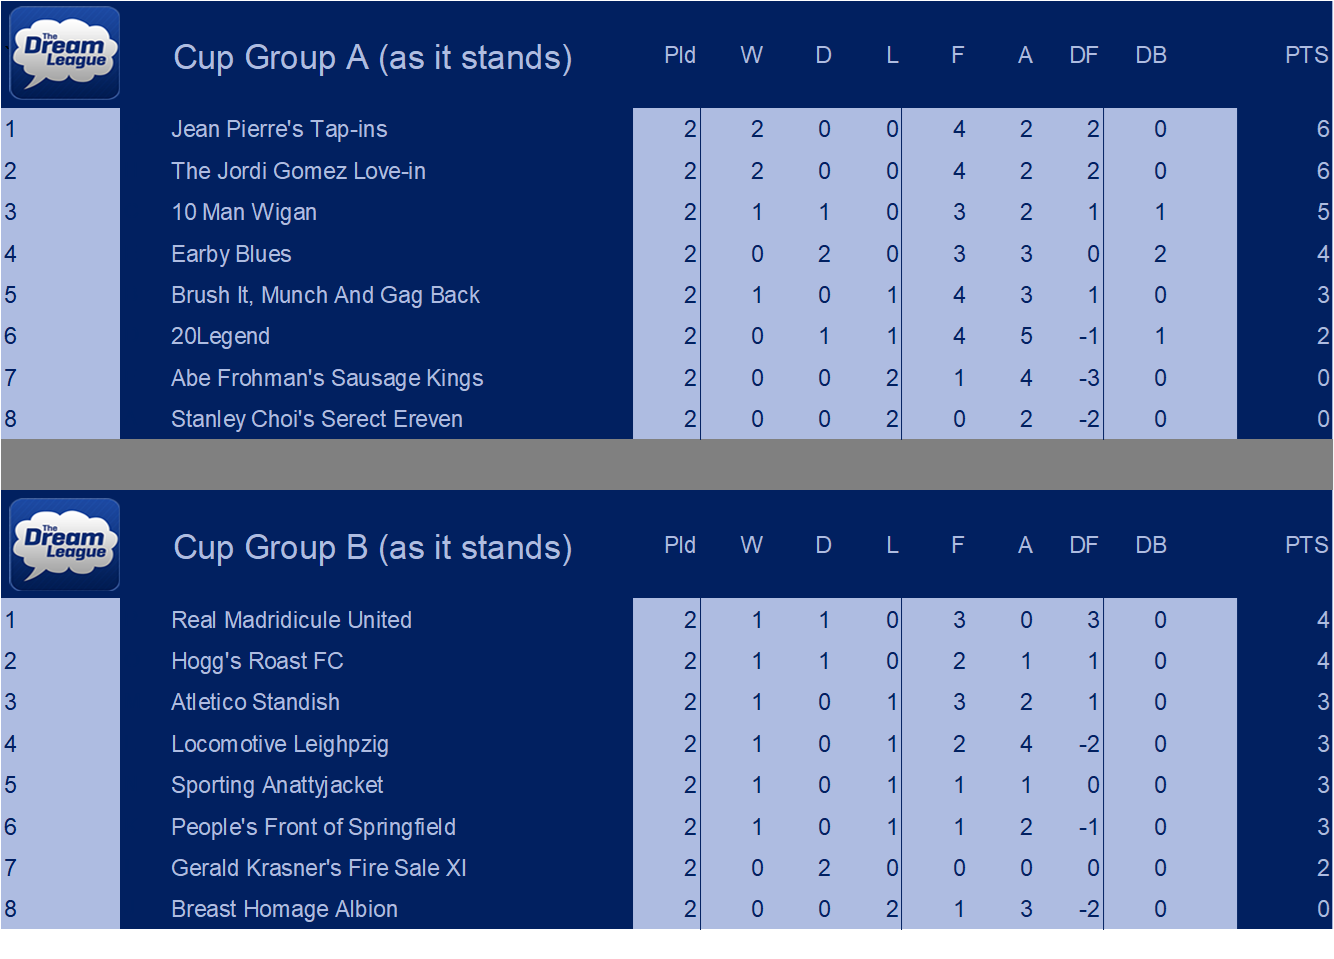Select Real Madridicule United team
1334x959 pixels.
(x=291, y=620)
